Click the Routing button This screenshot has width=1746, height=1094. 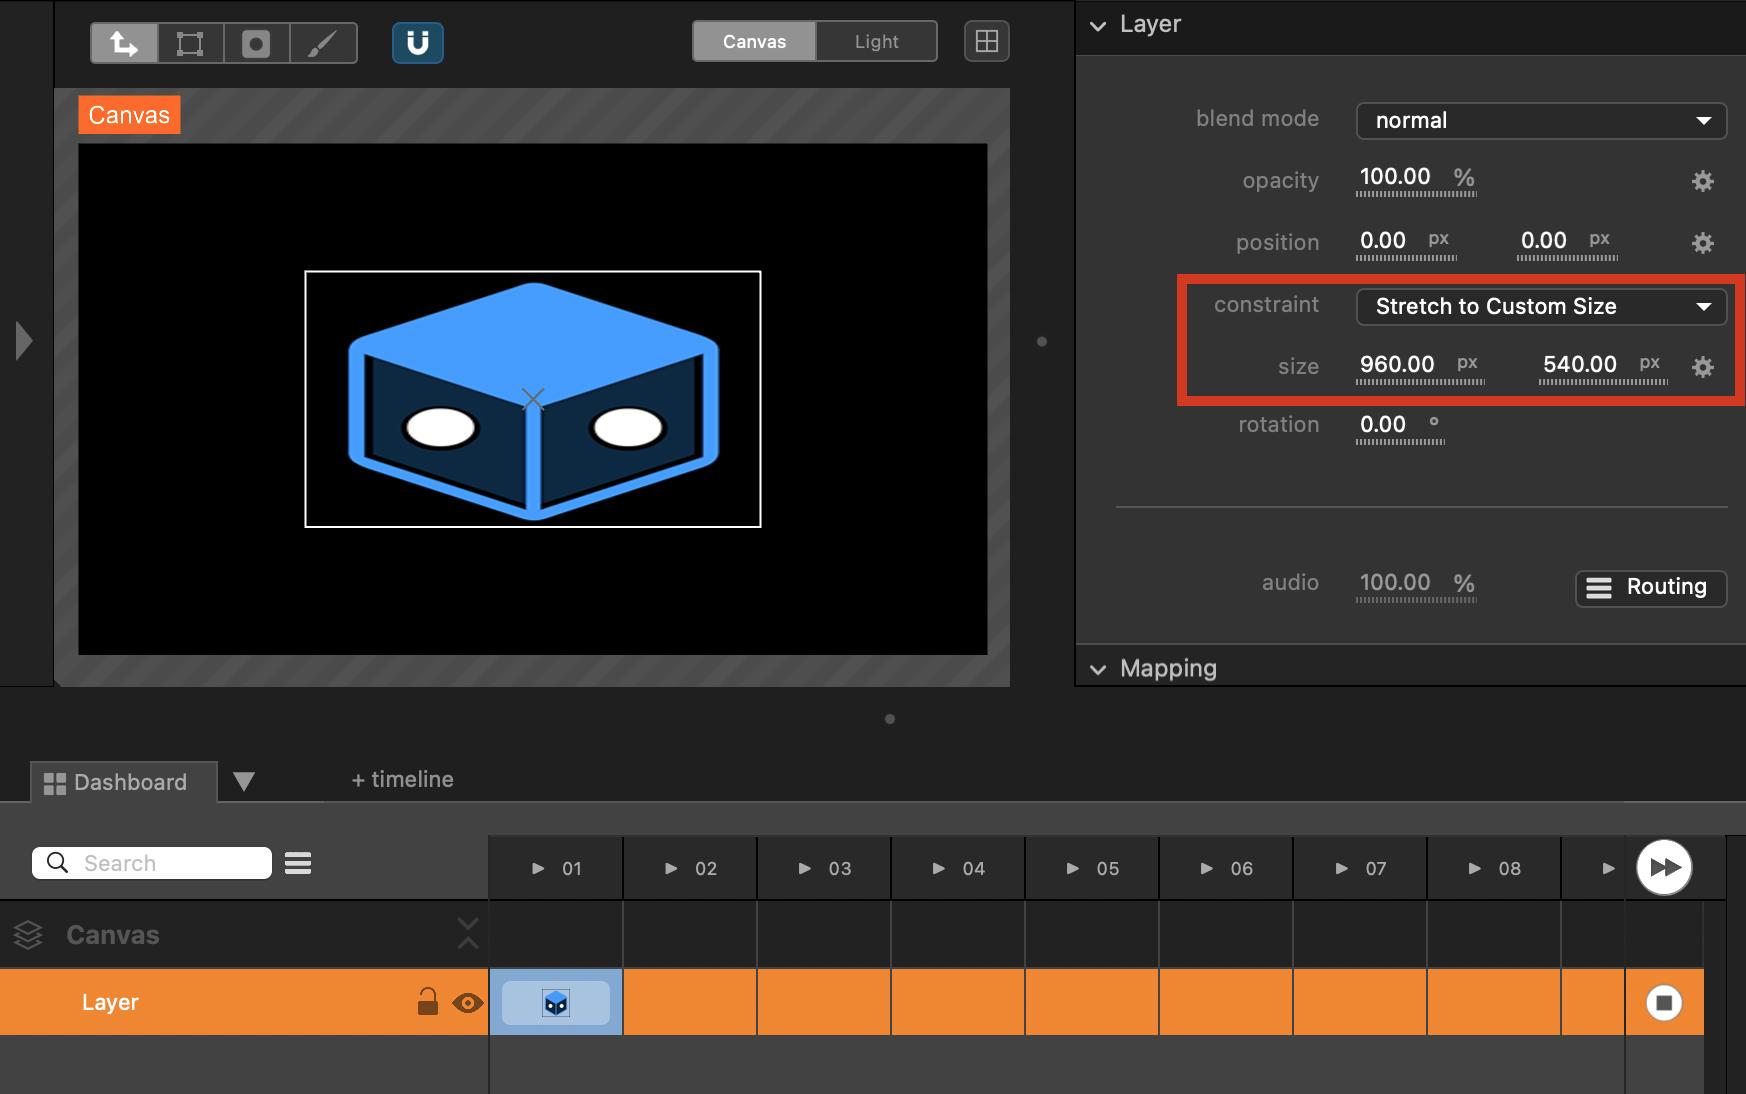tap(1650, 587)
